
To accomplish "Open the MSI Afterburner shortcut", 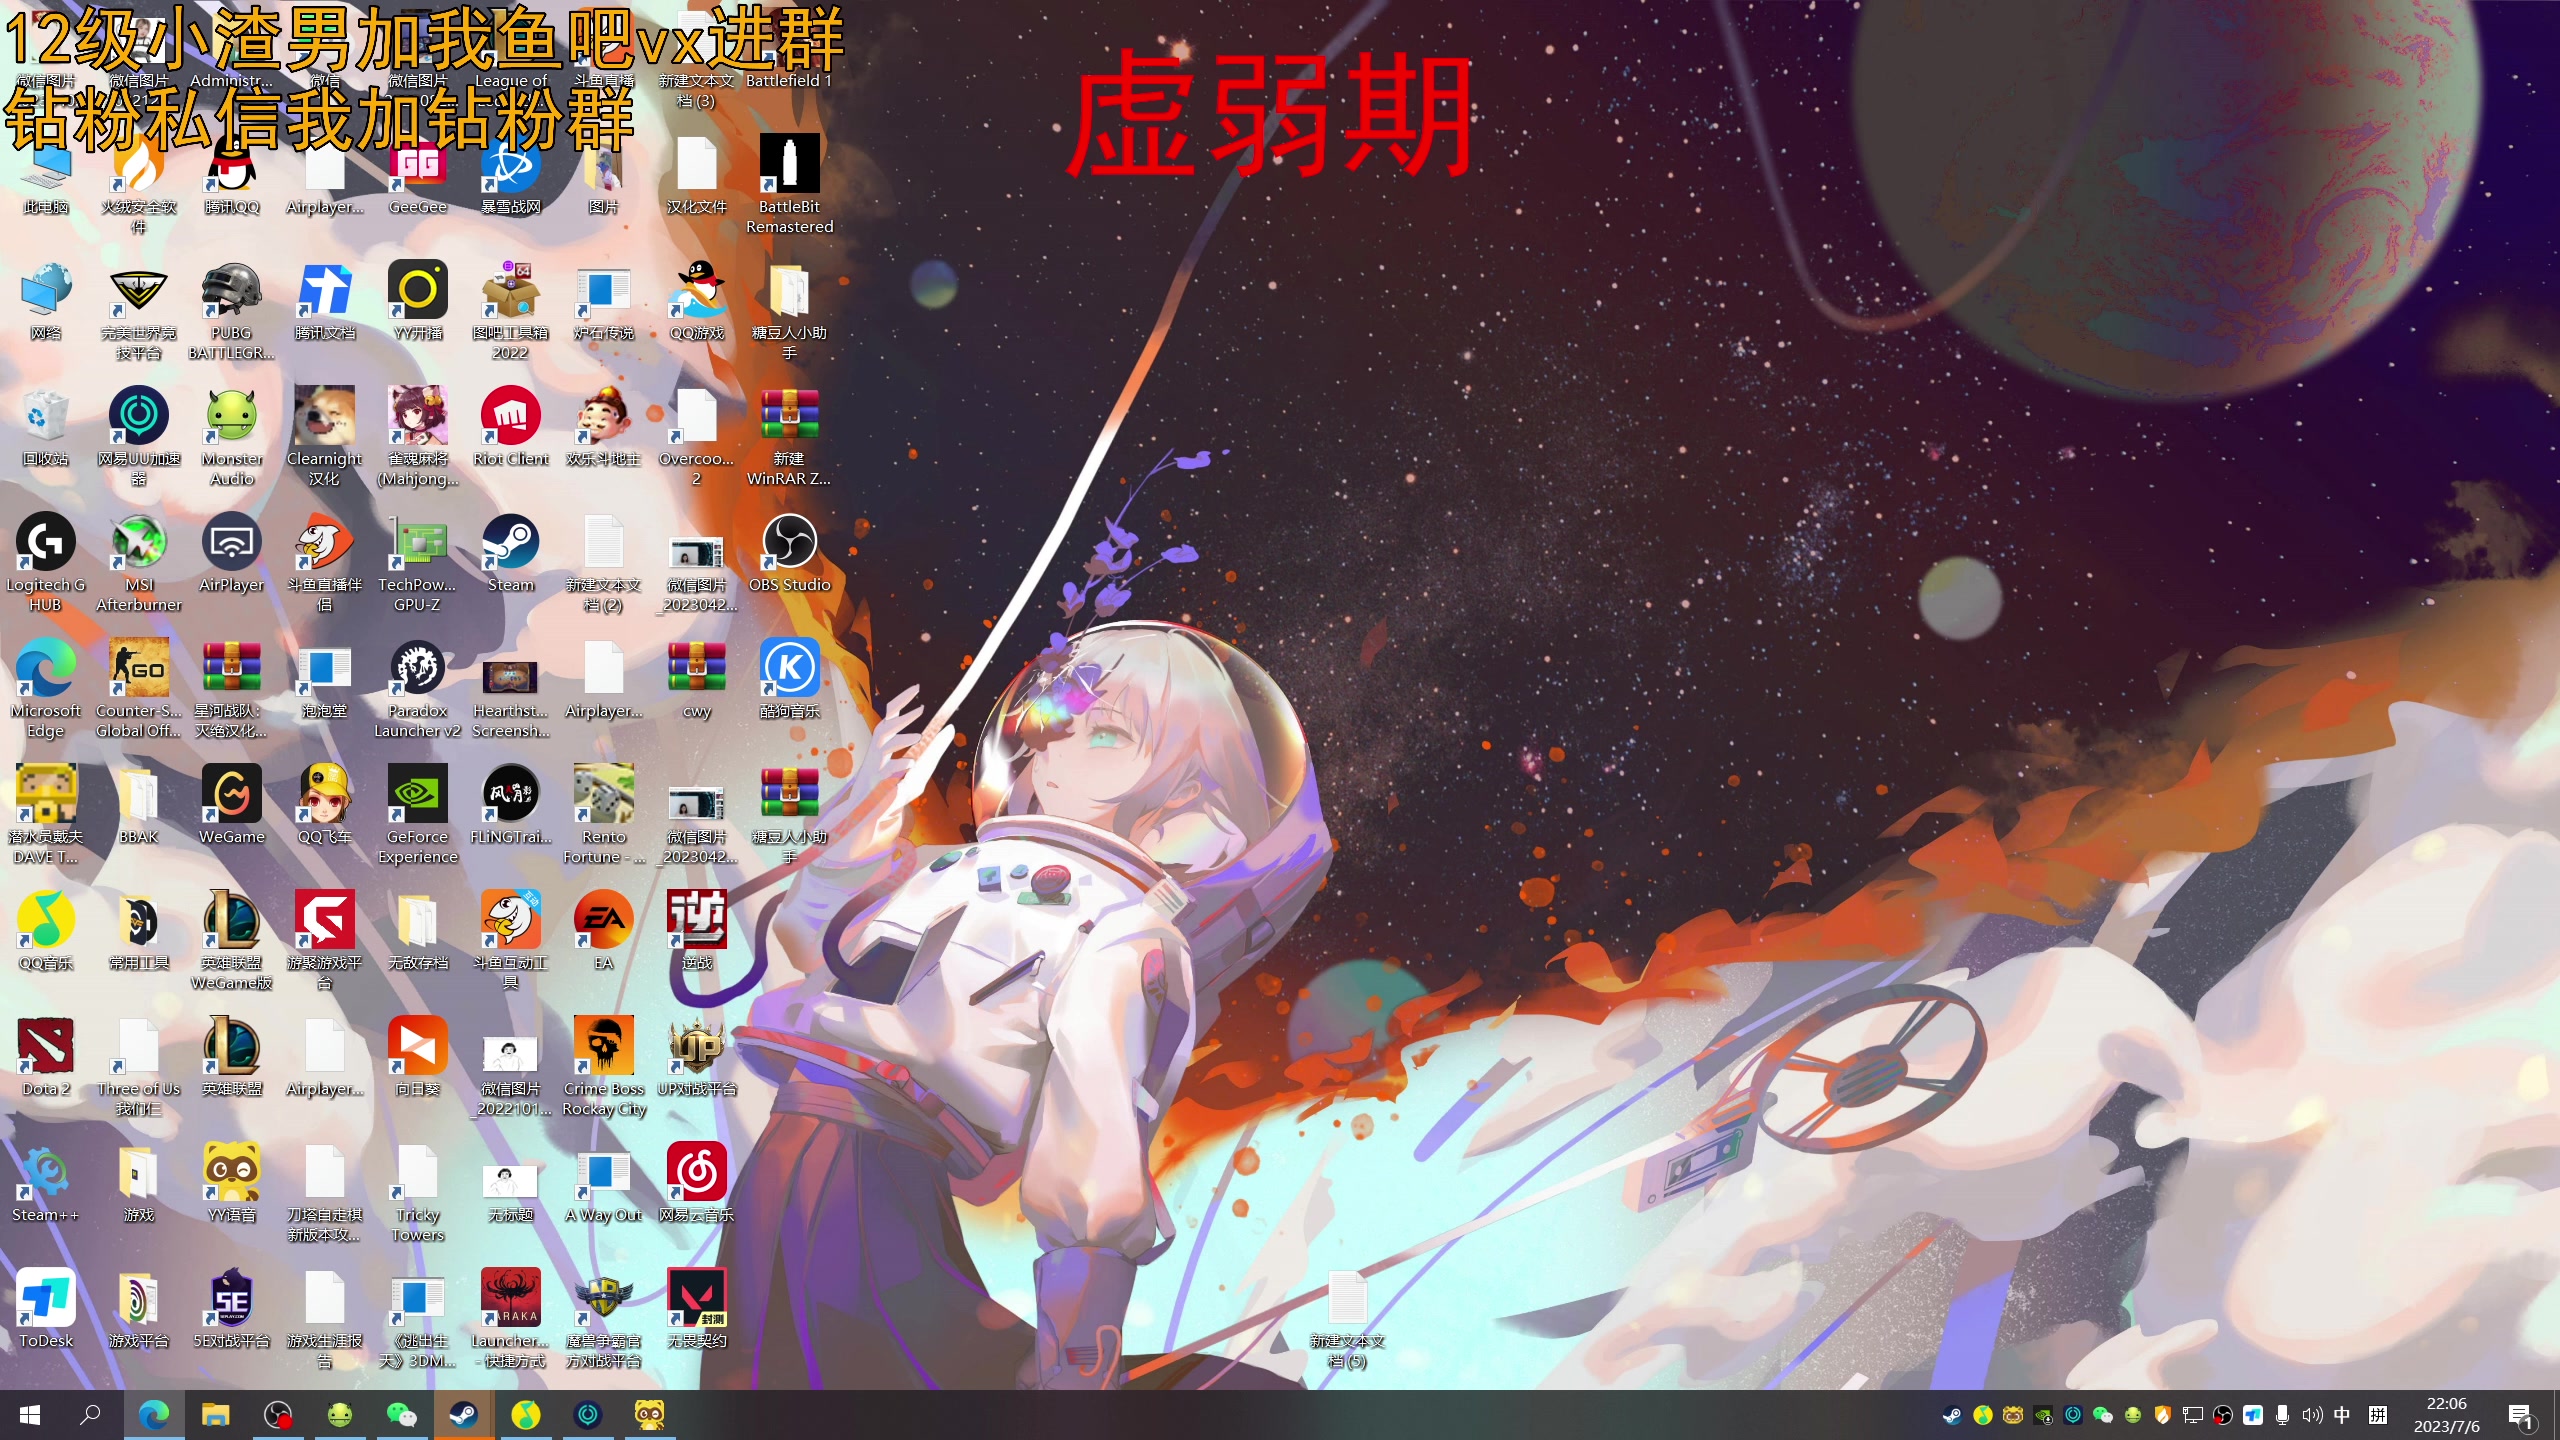I will point(139,563).
